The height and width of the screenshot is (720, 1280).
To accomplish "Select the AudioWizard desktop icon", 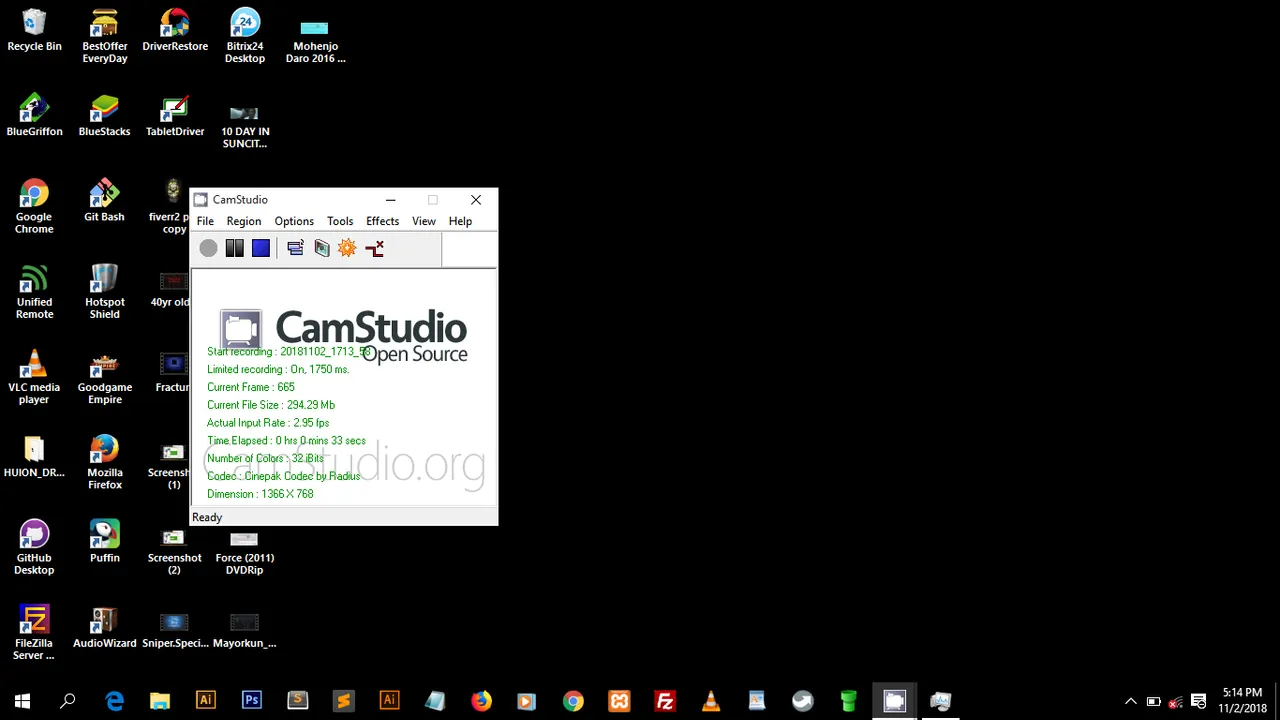I will (105, 626).
